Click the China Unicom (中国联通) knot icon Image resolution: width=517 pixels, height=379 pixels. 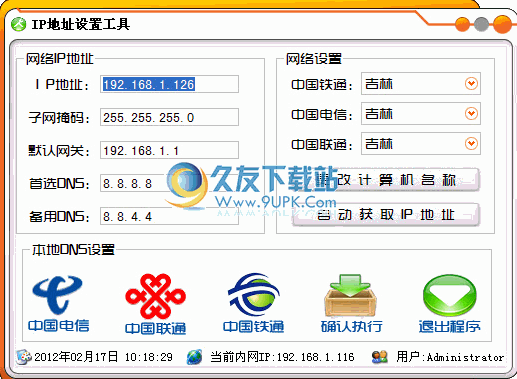155,297
